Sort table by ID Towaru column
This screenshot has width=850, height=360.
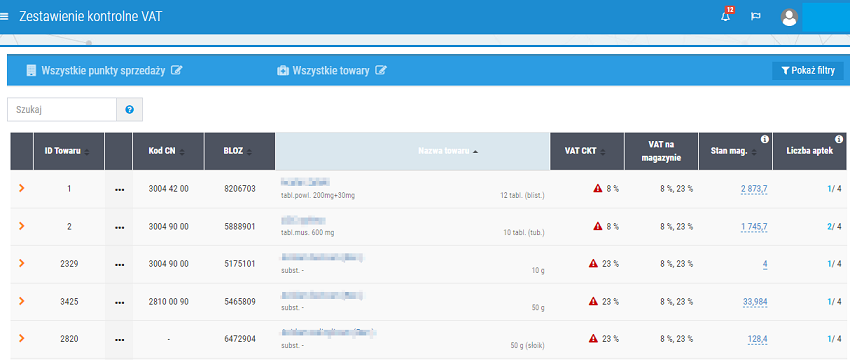68,151
